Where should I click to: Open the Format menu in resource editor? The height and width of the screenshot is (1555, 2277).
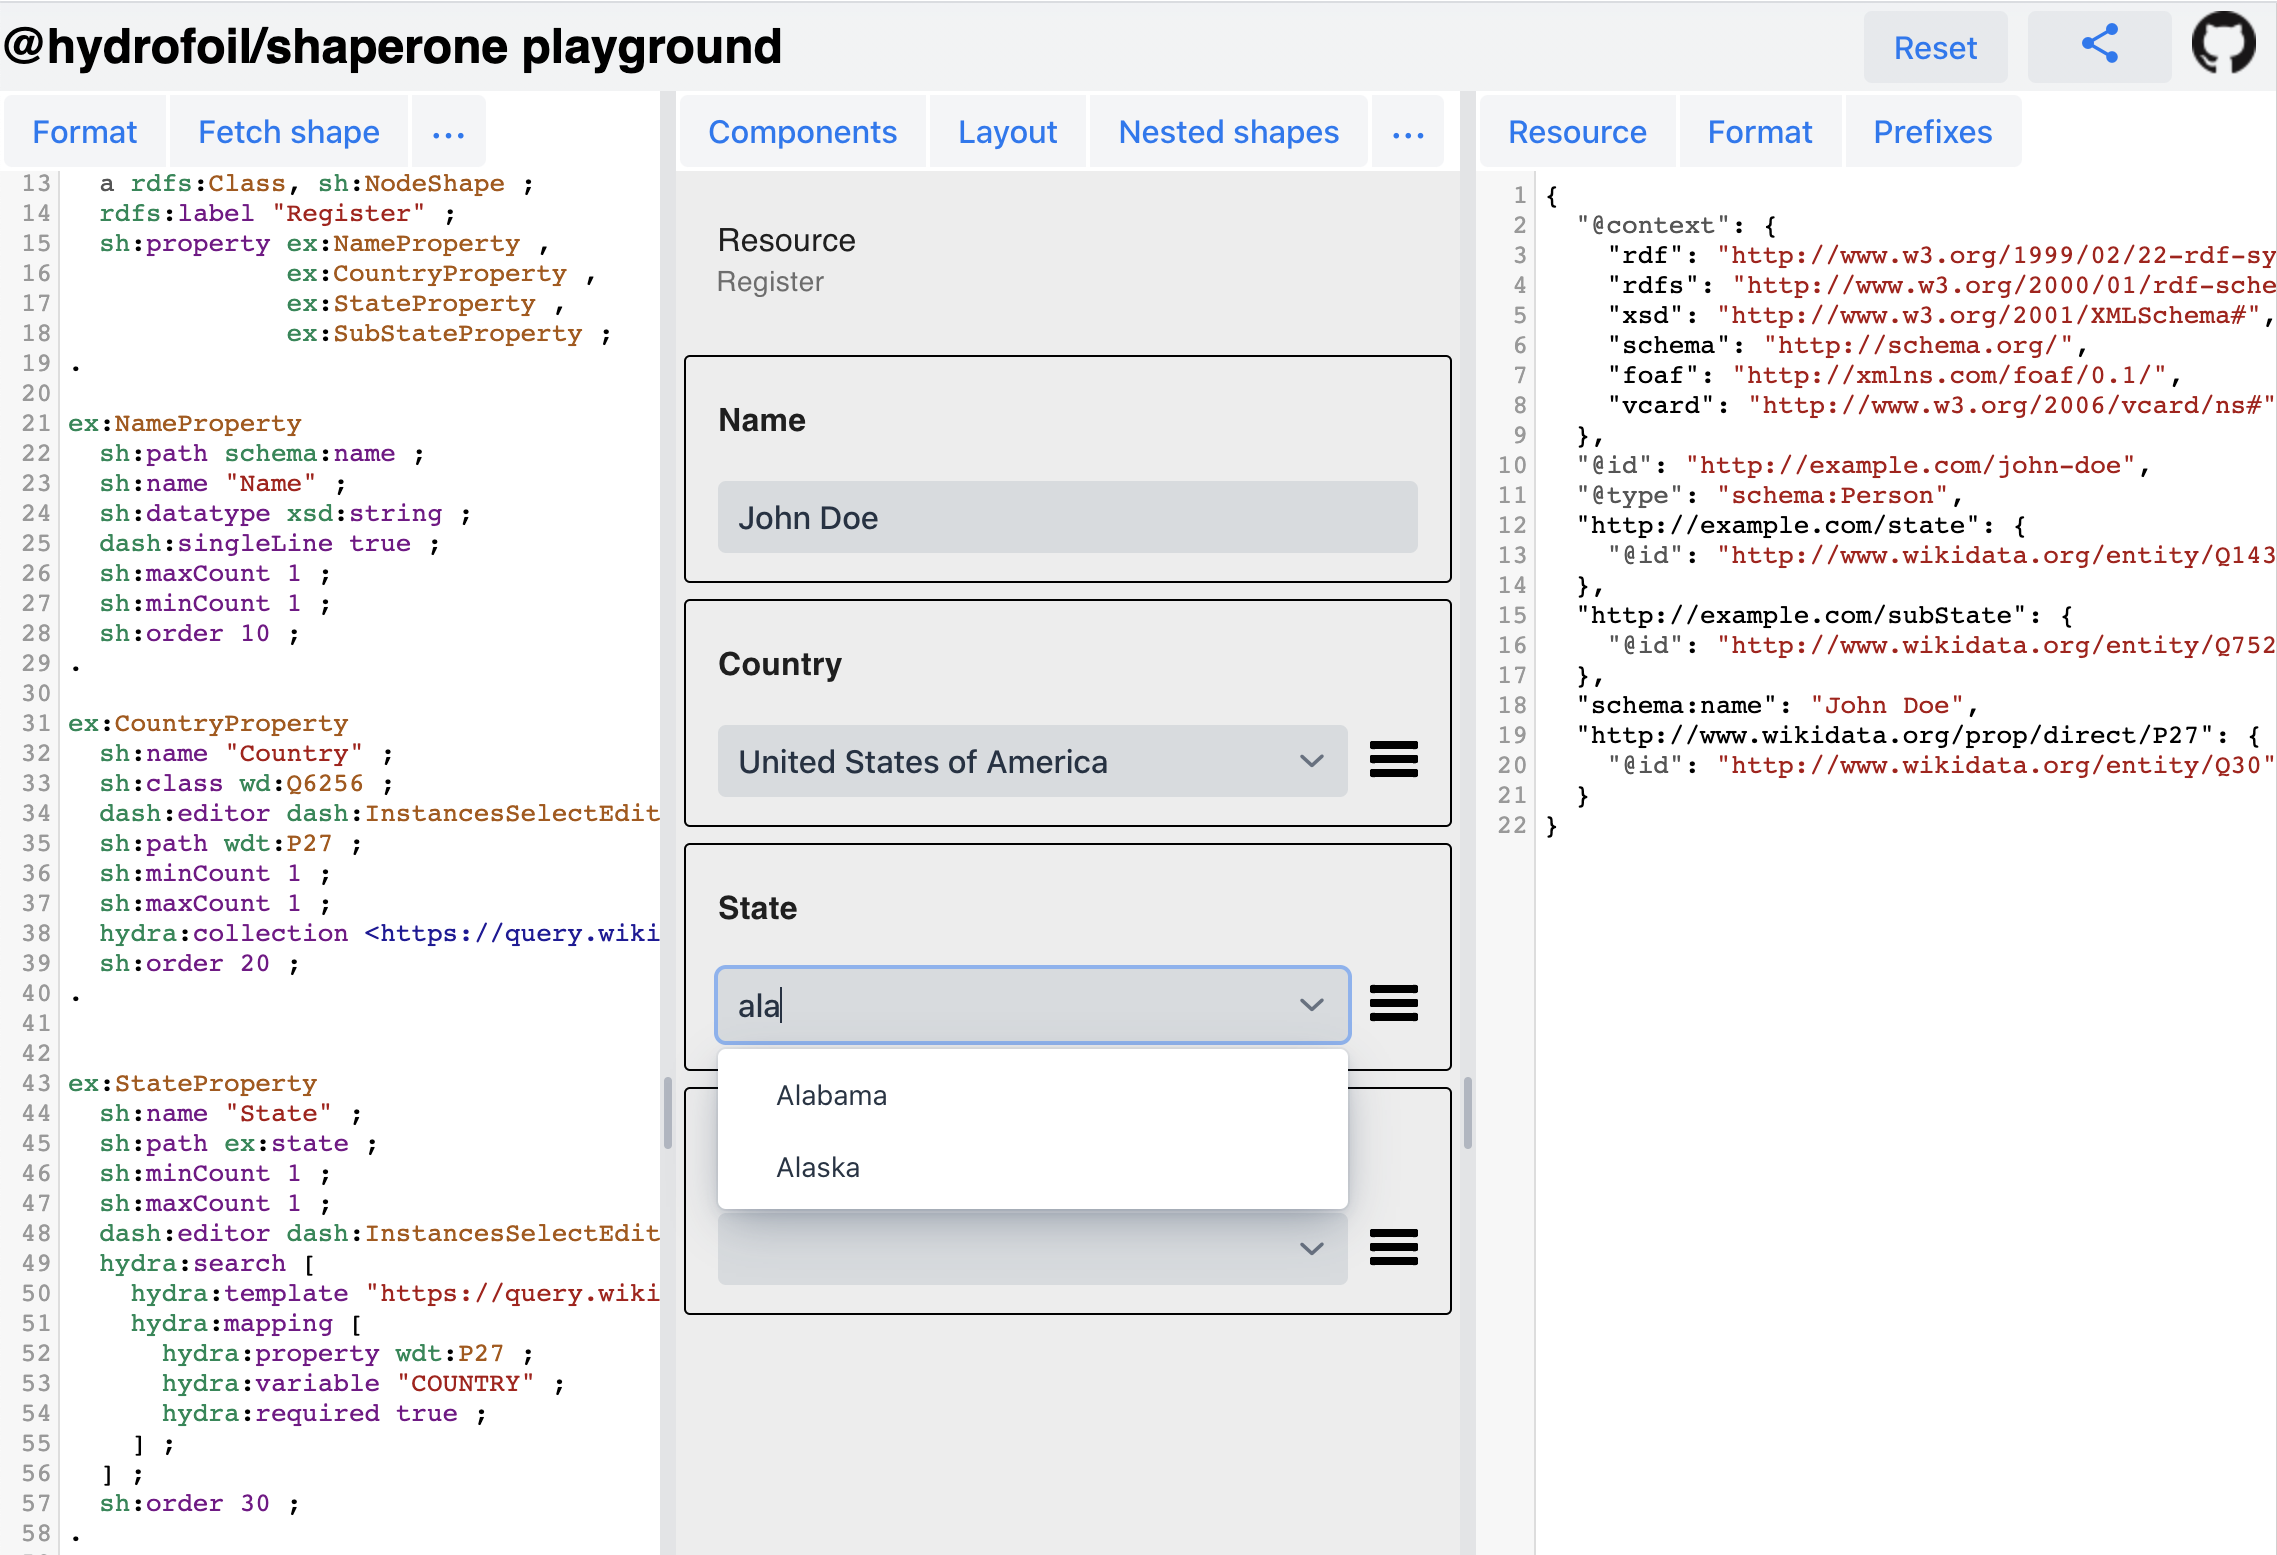click(x=1760, y=132)
